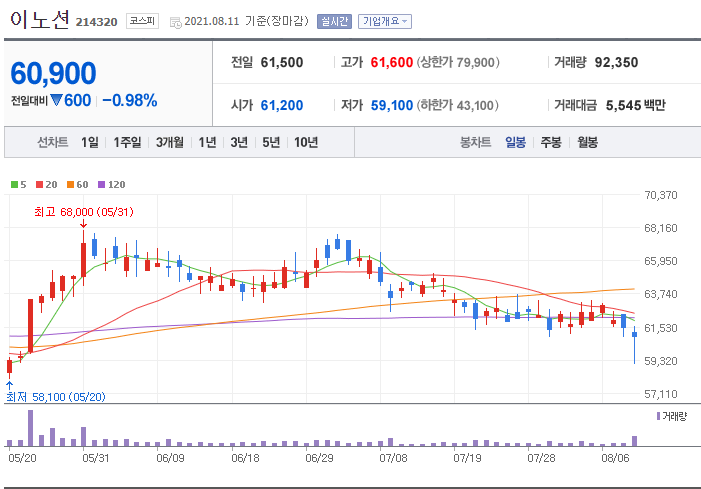Click the 63,740 y-axis price label
The image size is (701, 489).
click(661, 294)
